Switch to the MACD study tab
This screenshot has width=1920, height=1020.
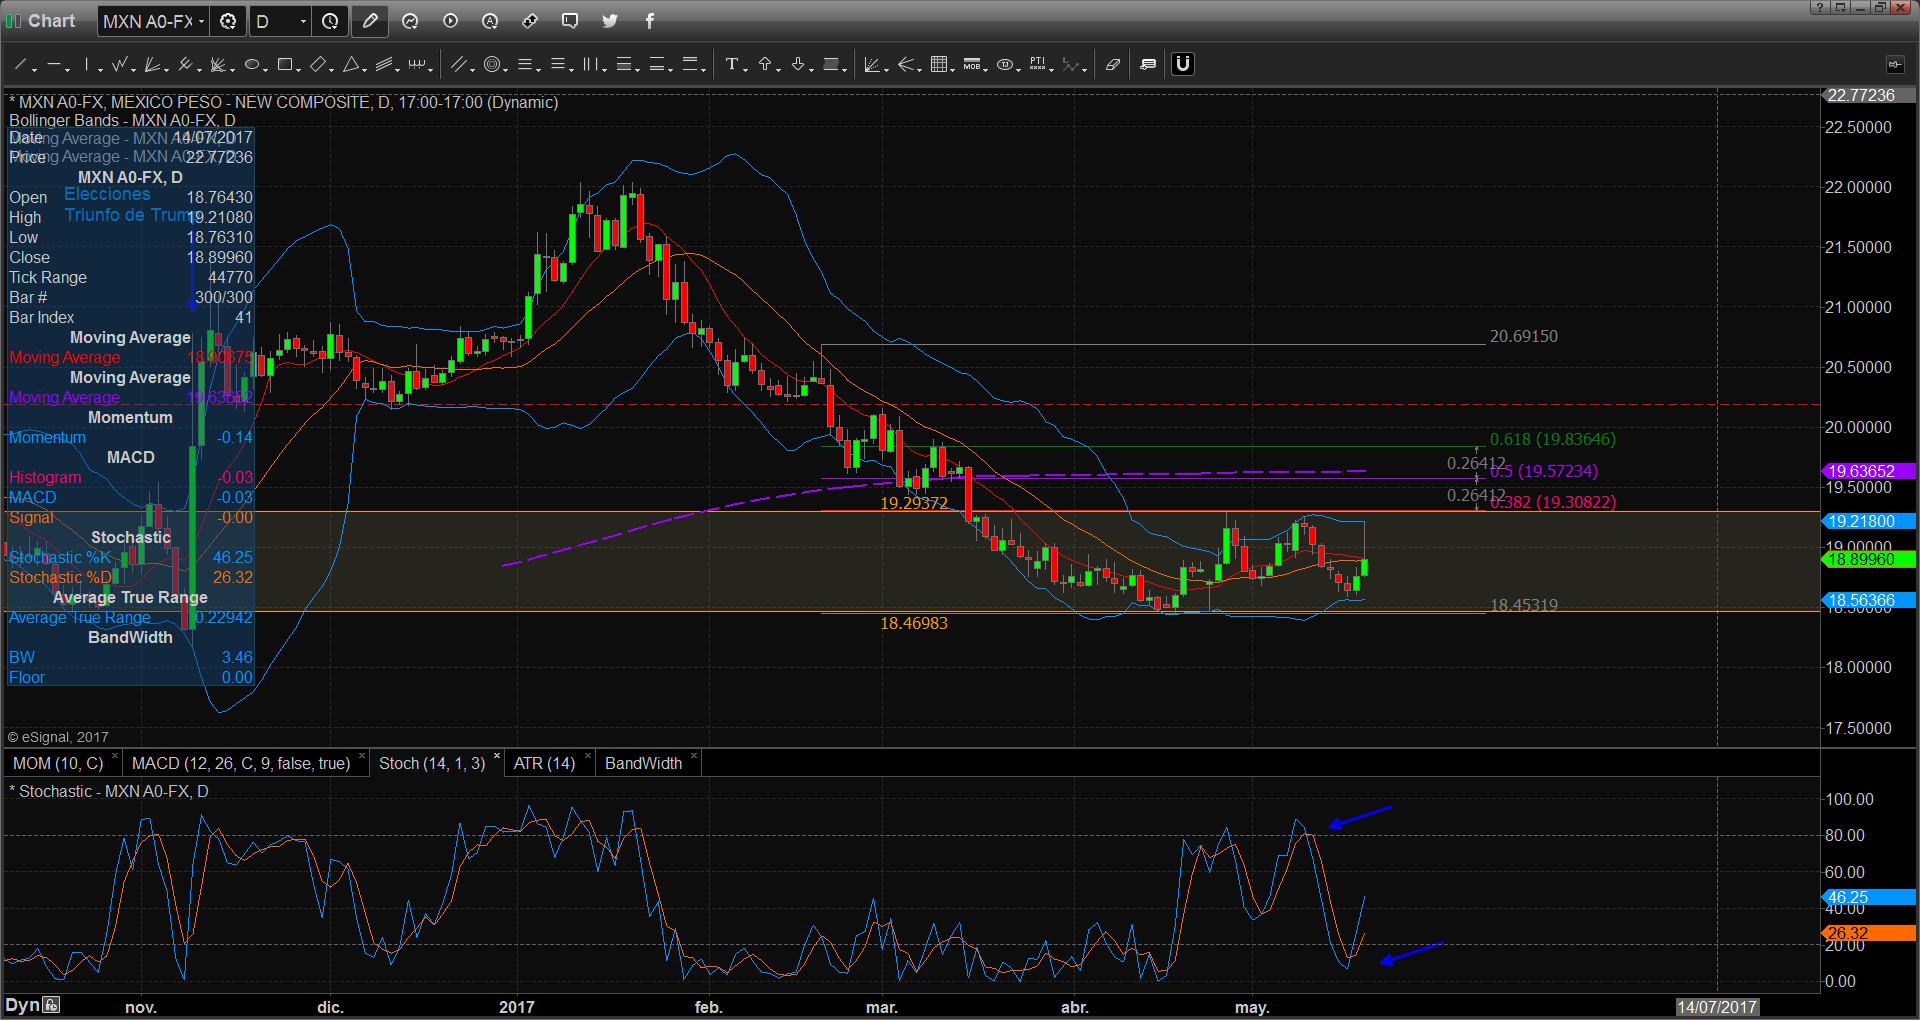[x=241, y=763]
